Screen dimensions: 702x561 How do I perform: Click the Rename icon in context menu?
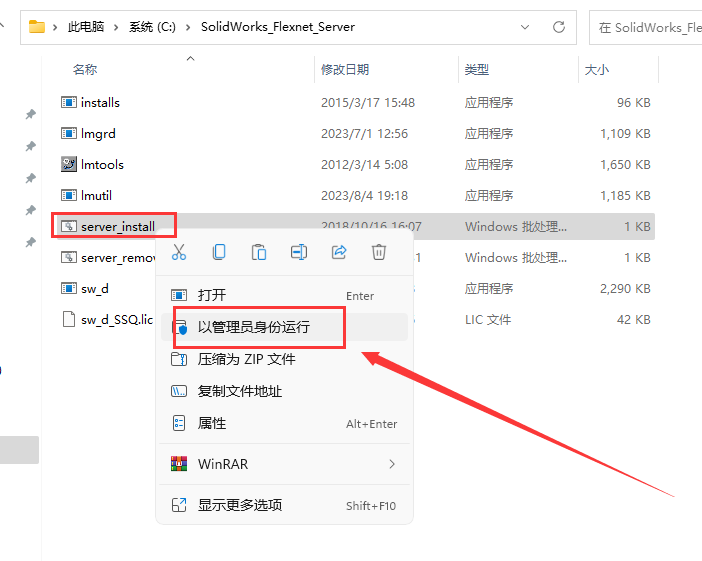tap(299, 252)
